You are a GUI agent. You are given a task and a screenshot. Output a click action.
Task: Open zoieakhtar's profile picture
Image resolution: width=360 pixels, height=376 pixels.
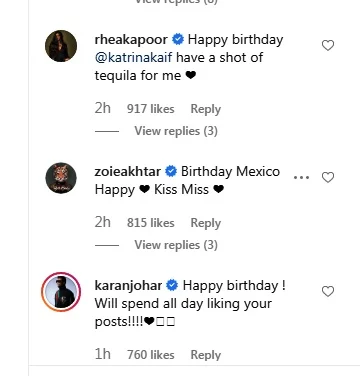[61, 178]
